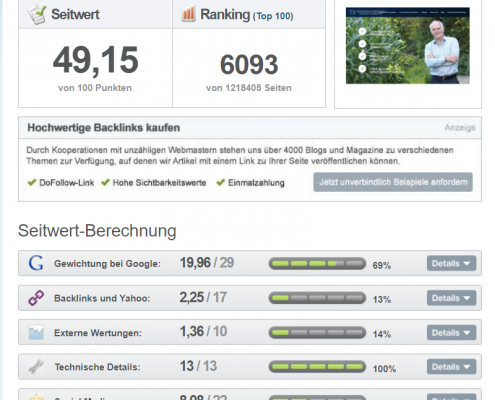This screenshot has height=400, width=495.
Task: Click Jetzt unverbindlich Beispiele anfordern button
Action: point(393,182)
